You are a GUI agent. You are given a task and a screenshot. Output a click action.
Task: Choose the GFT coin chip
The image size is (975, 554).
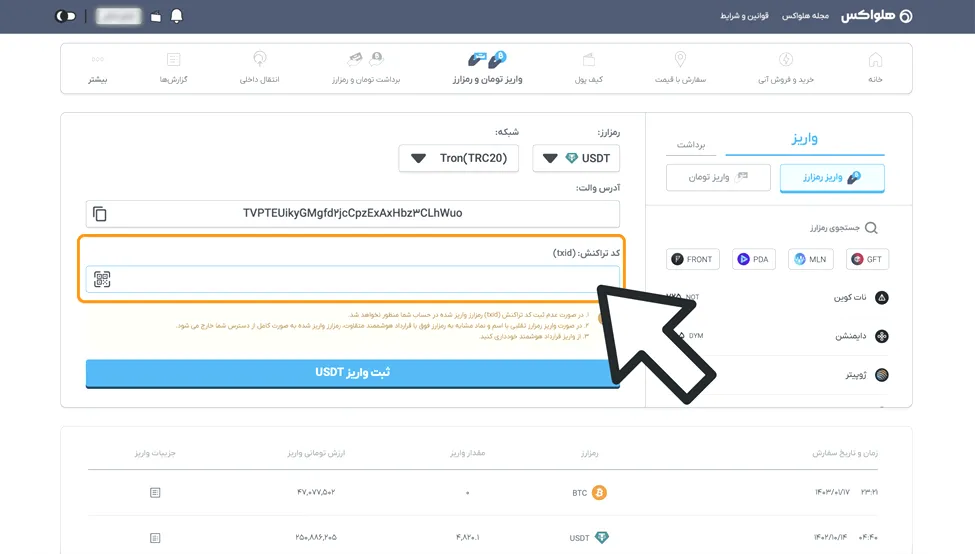coord(867,259)
